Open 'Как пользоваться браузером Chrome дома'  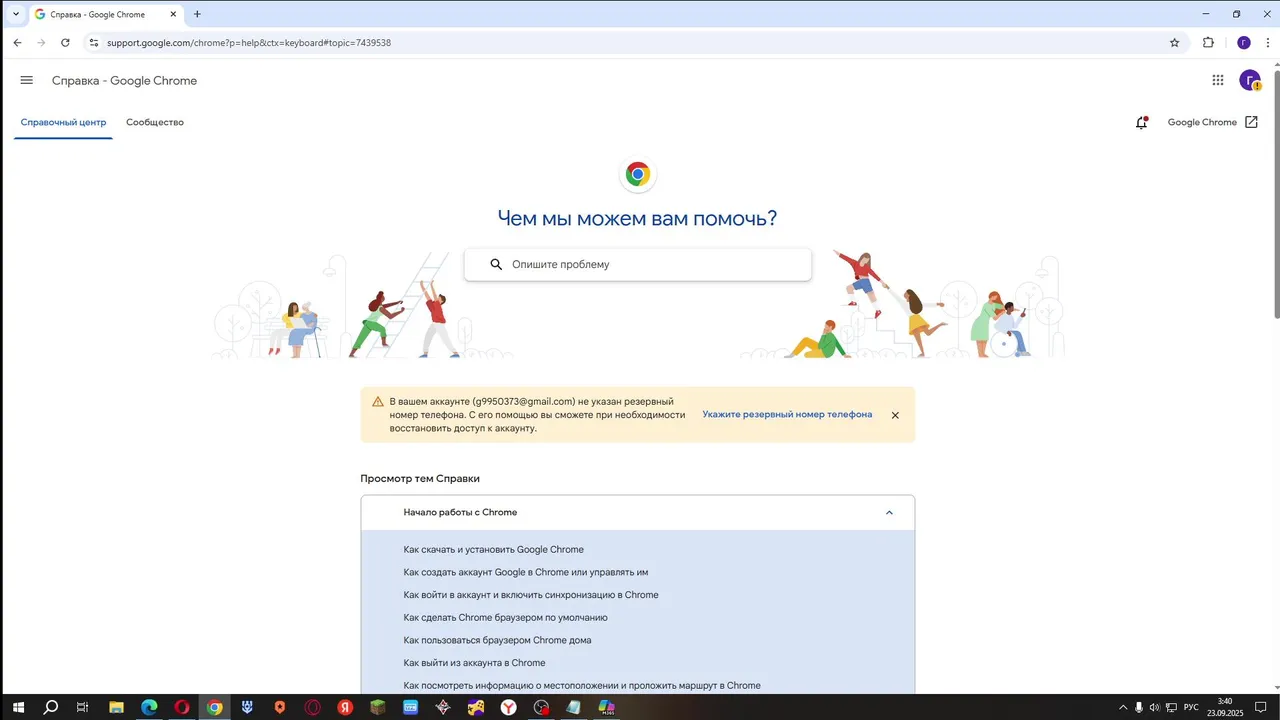pyautogui.click(x=497, y=640)
